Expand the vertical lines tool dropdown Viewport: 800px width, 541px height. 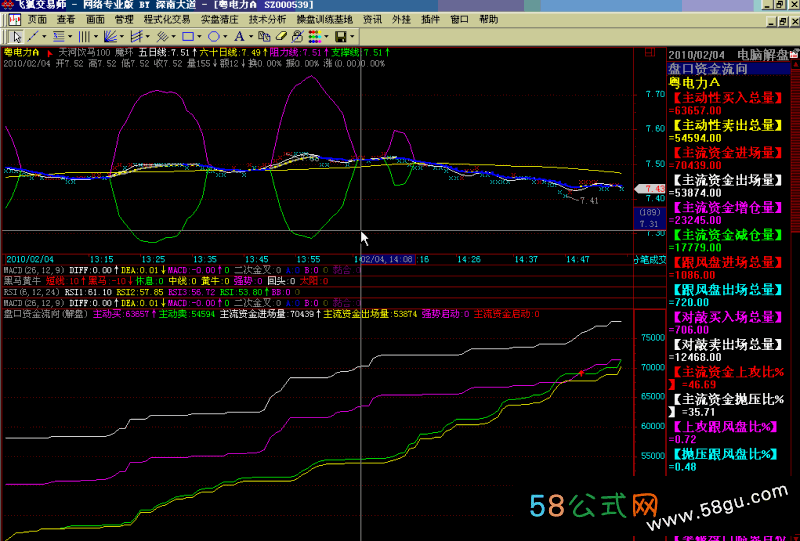96,37
